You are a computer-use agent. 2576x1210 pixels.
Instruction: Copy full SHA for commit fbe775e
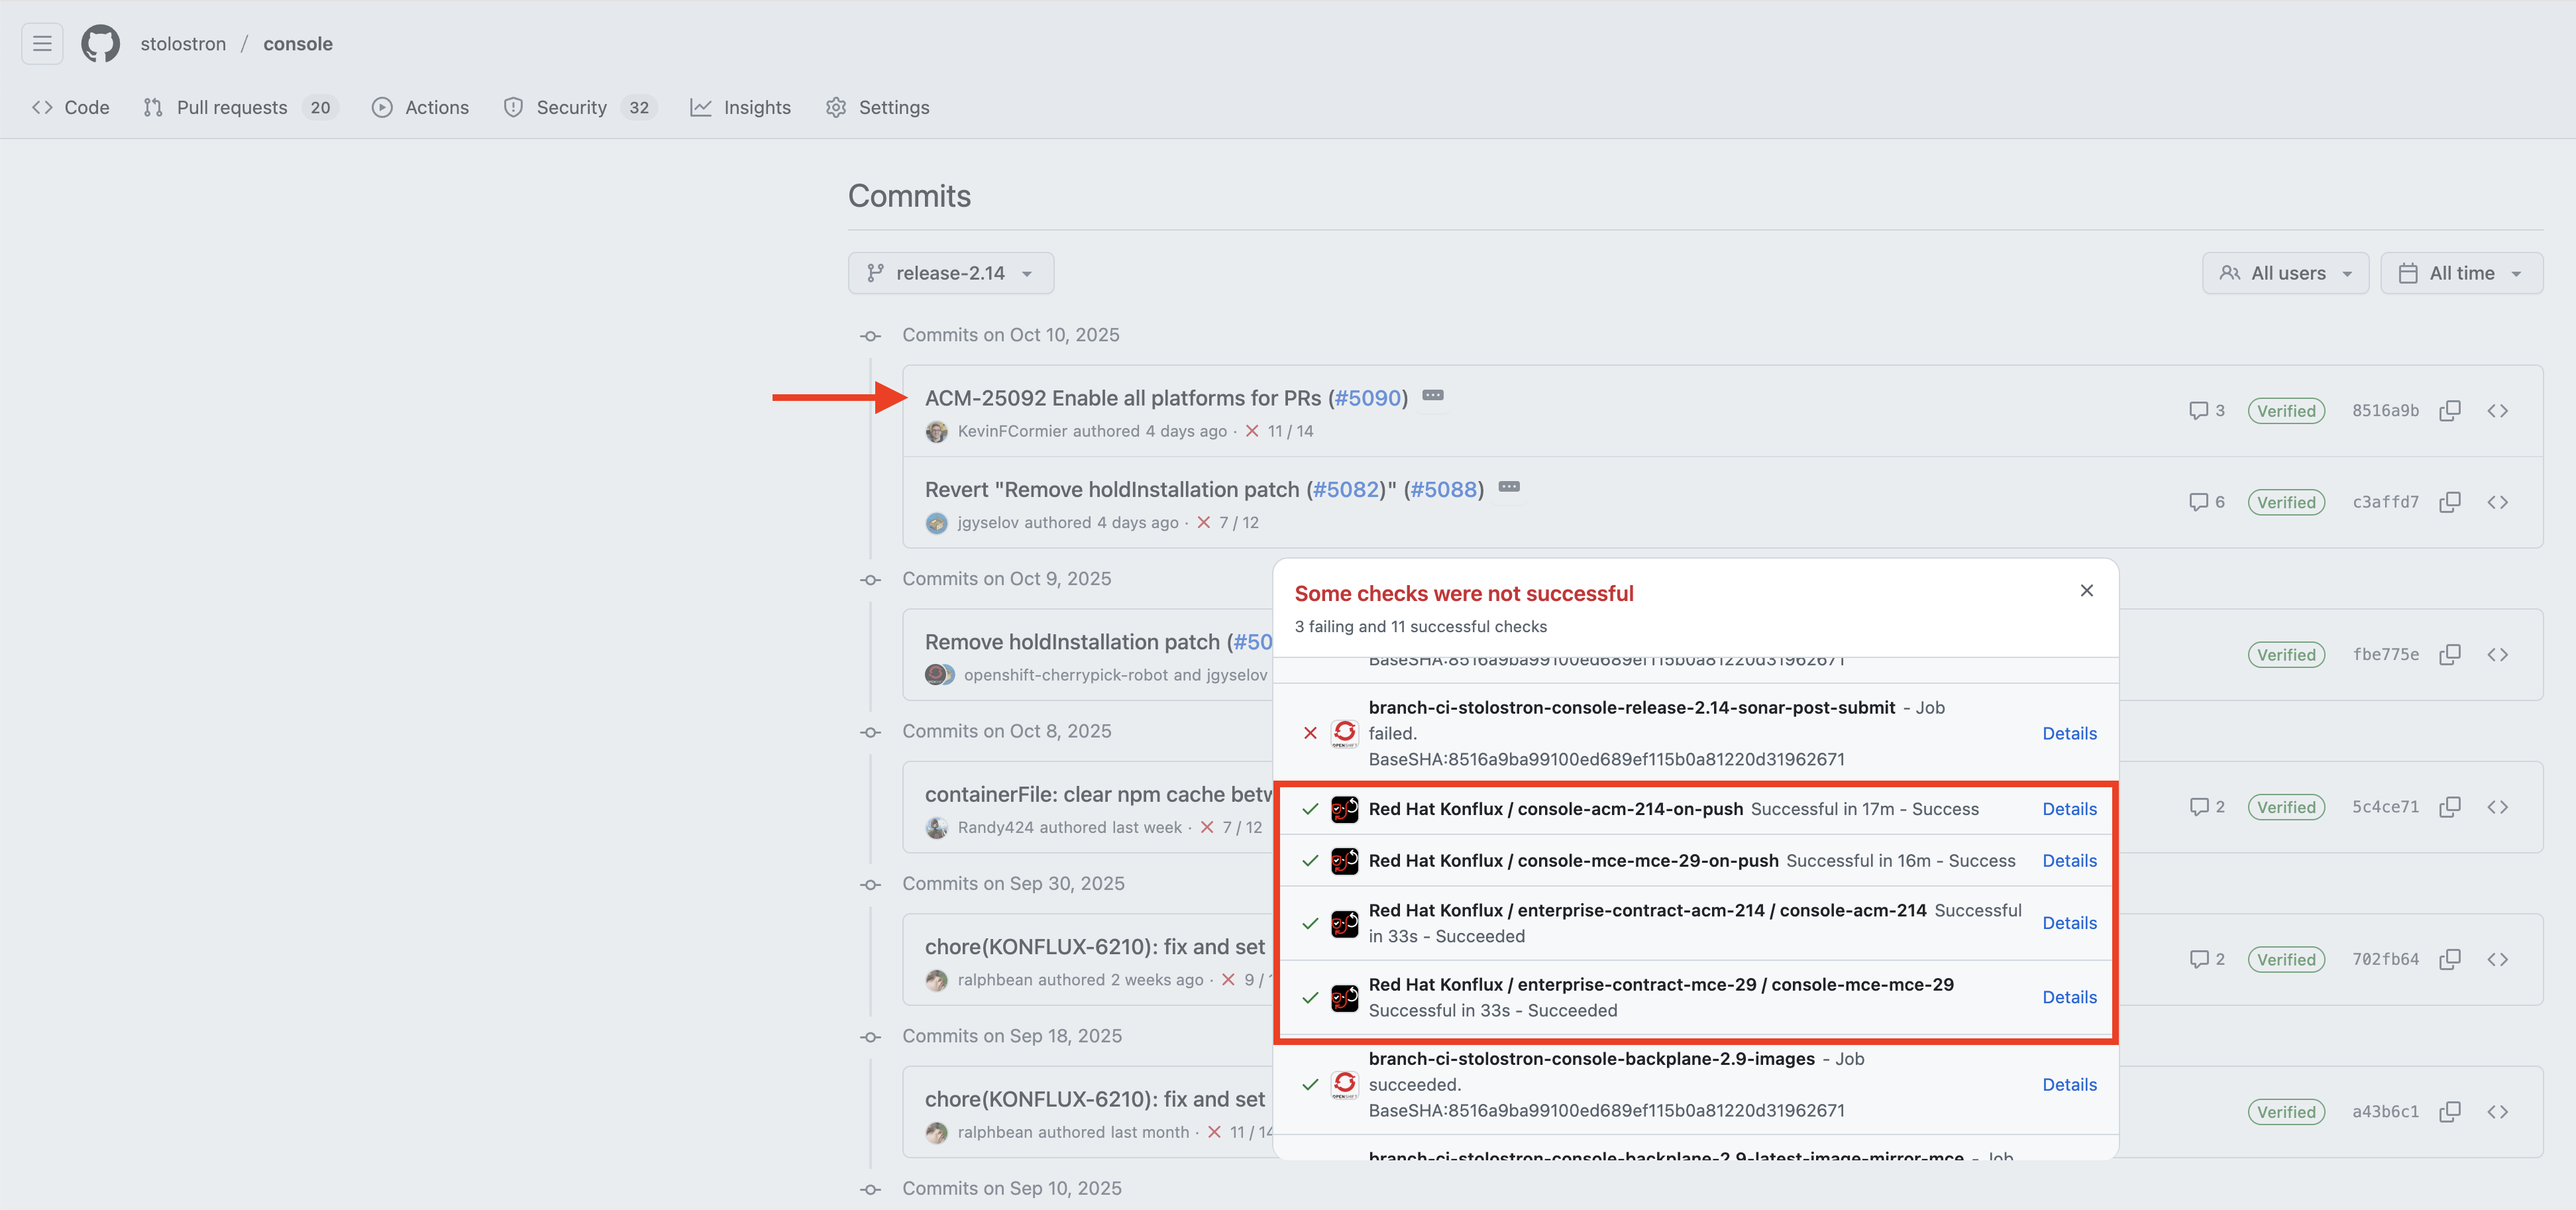pos(2449,655)
